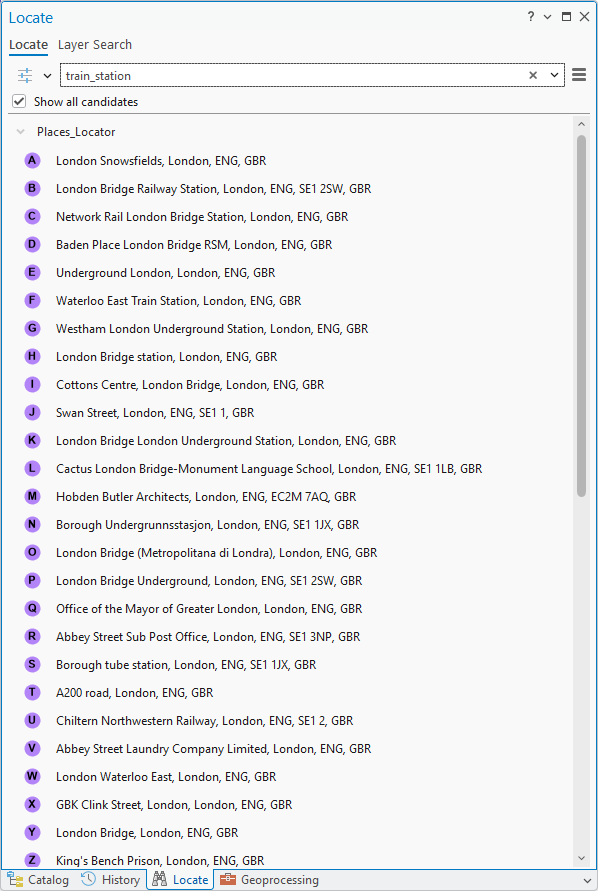Click marker O for Metropolitana di Londra
Screen dimensions: 598x891
point(32,552)
